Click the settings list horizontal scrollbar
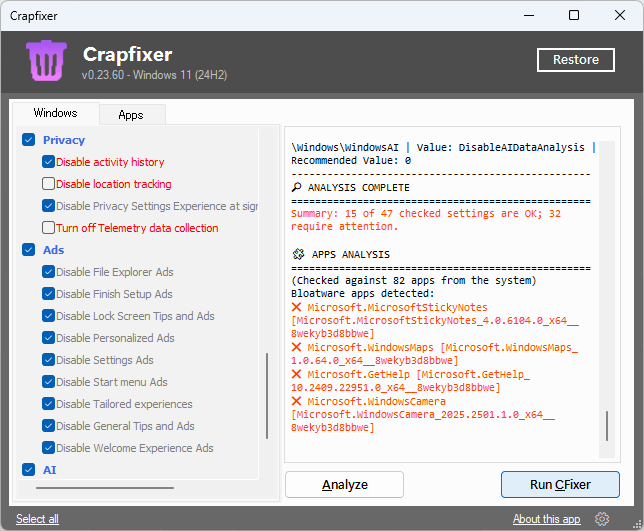644x531 pixels. 105,488
